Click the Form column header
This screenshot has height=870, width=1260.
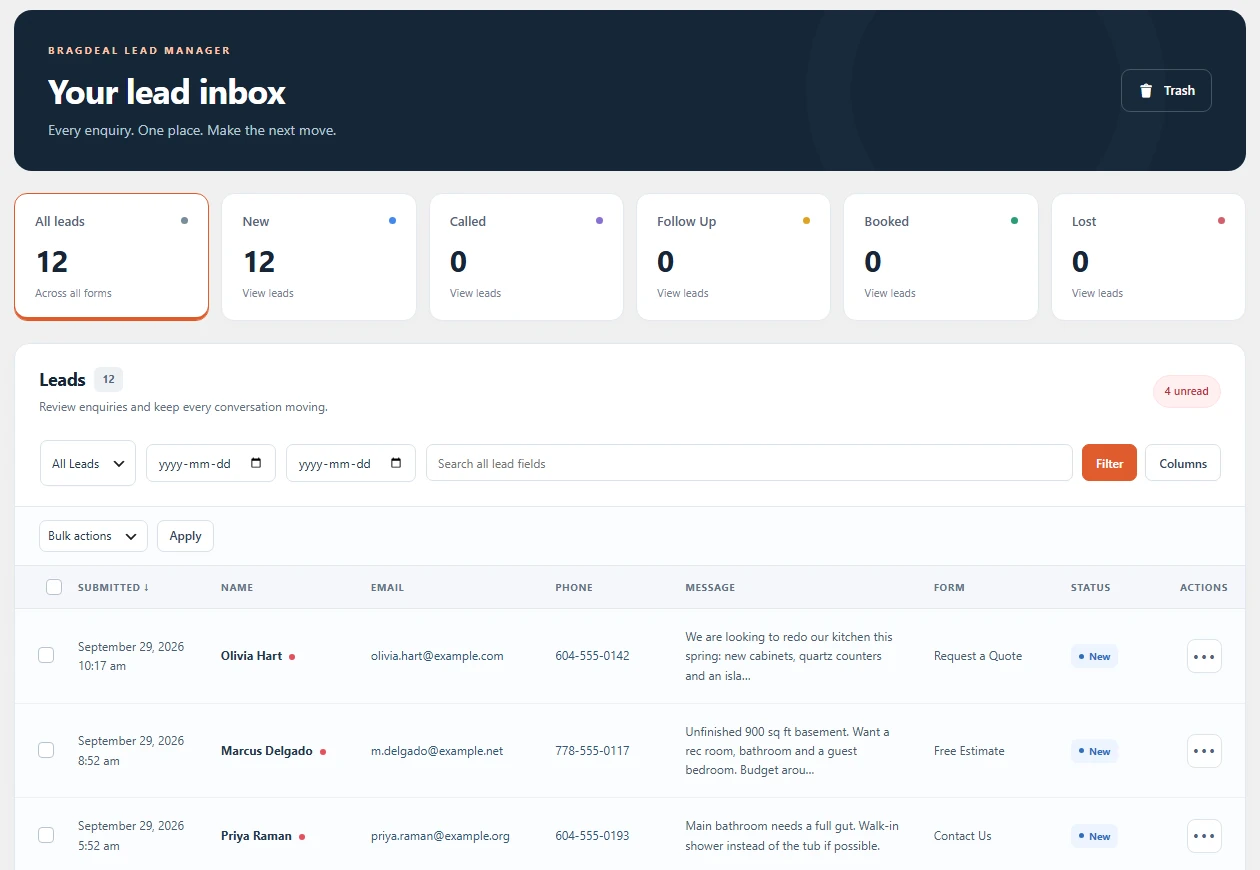pos(949,587)
